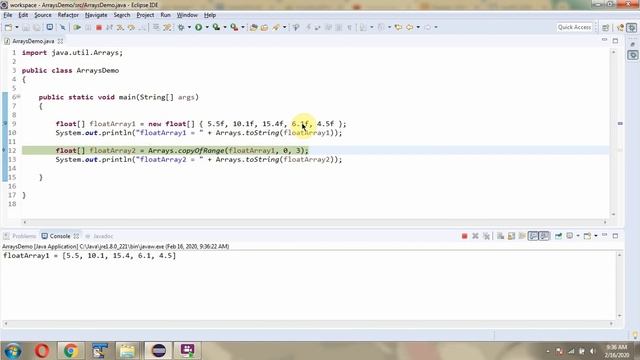Switch to the Java perspective icon
640x360 pixels.
pyautogui.click(x=620, y=27)
